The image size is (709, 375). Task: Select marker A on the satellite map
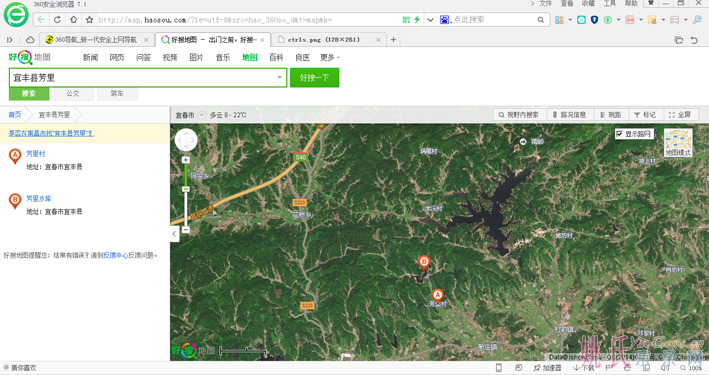tap(437, 296)
